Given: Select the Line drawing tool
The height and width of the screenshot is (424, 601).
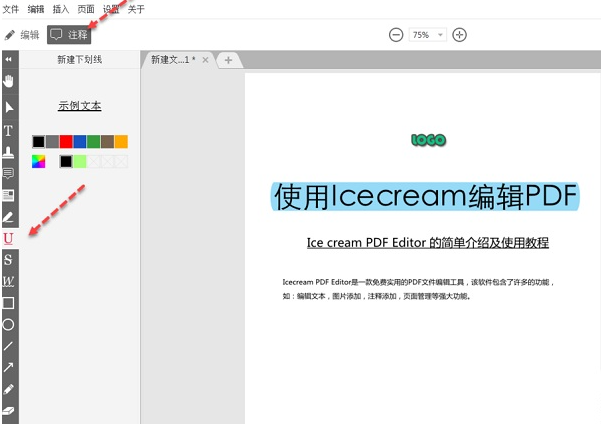Looking at the screenshot, I should [x=8, y=346].
